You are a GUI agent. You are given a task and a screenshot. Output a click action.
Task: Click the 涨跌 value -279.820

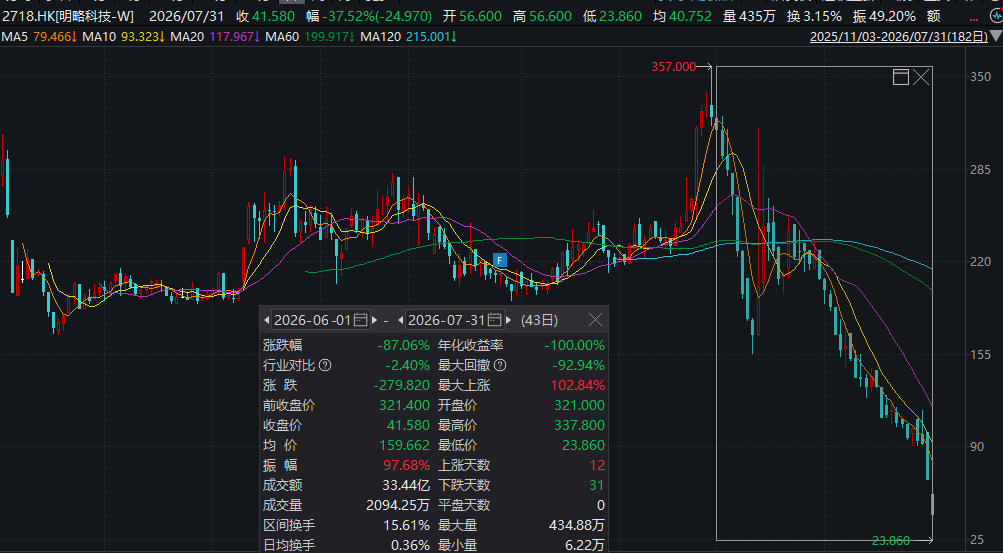[402, 386]
